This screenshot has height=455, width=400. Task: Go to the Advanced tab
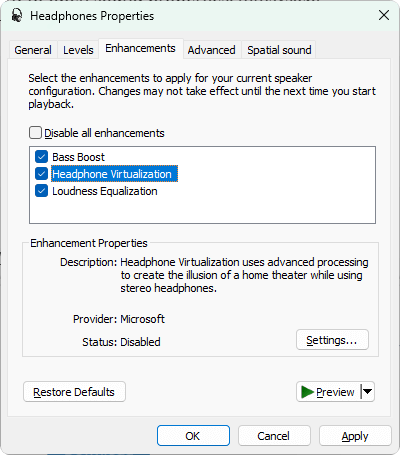[212, 50]
